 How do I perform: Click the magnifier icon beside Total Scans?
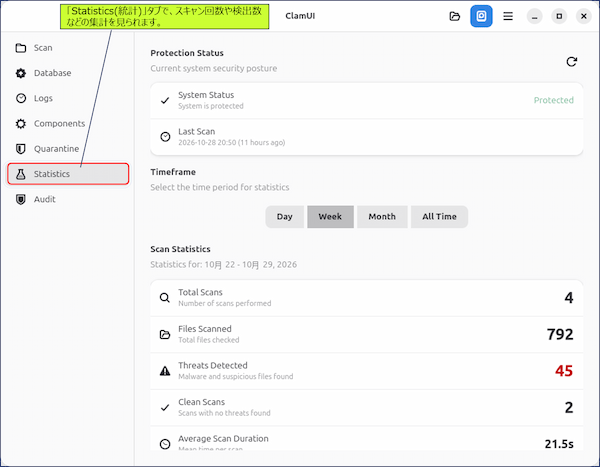coord(165,298)
